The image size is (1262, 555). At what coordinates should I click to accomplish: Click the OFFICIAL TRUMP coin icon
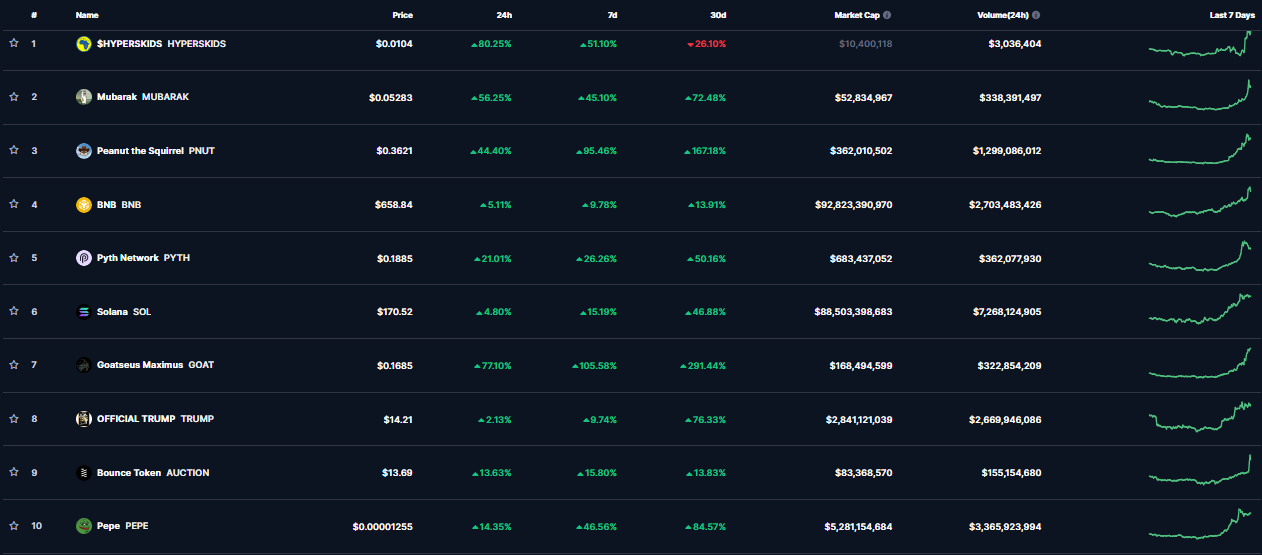point(84,419)
